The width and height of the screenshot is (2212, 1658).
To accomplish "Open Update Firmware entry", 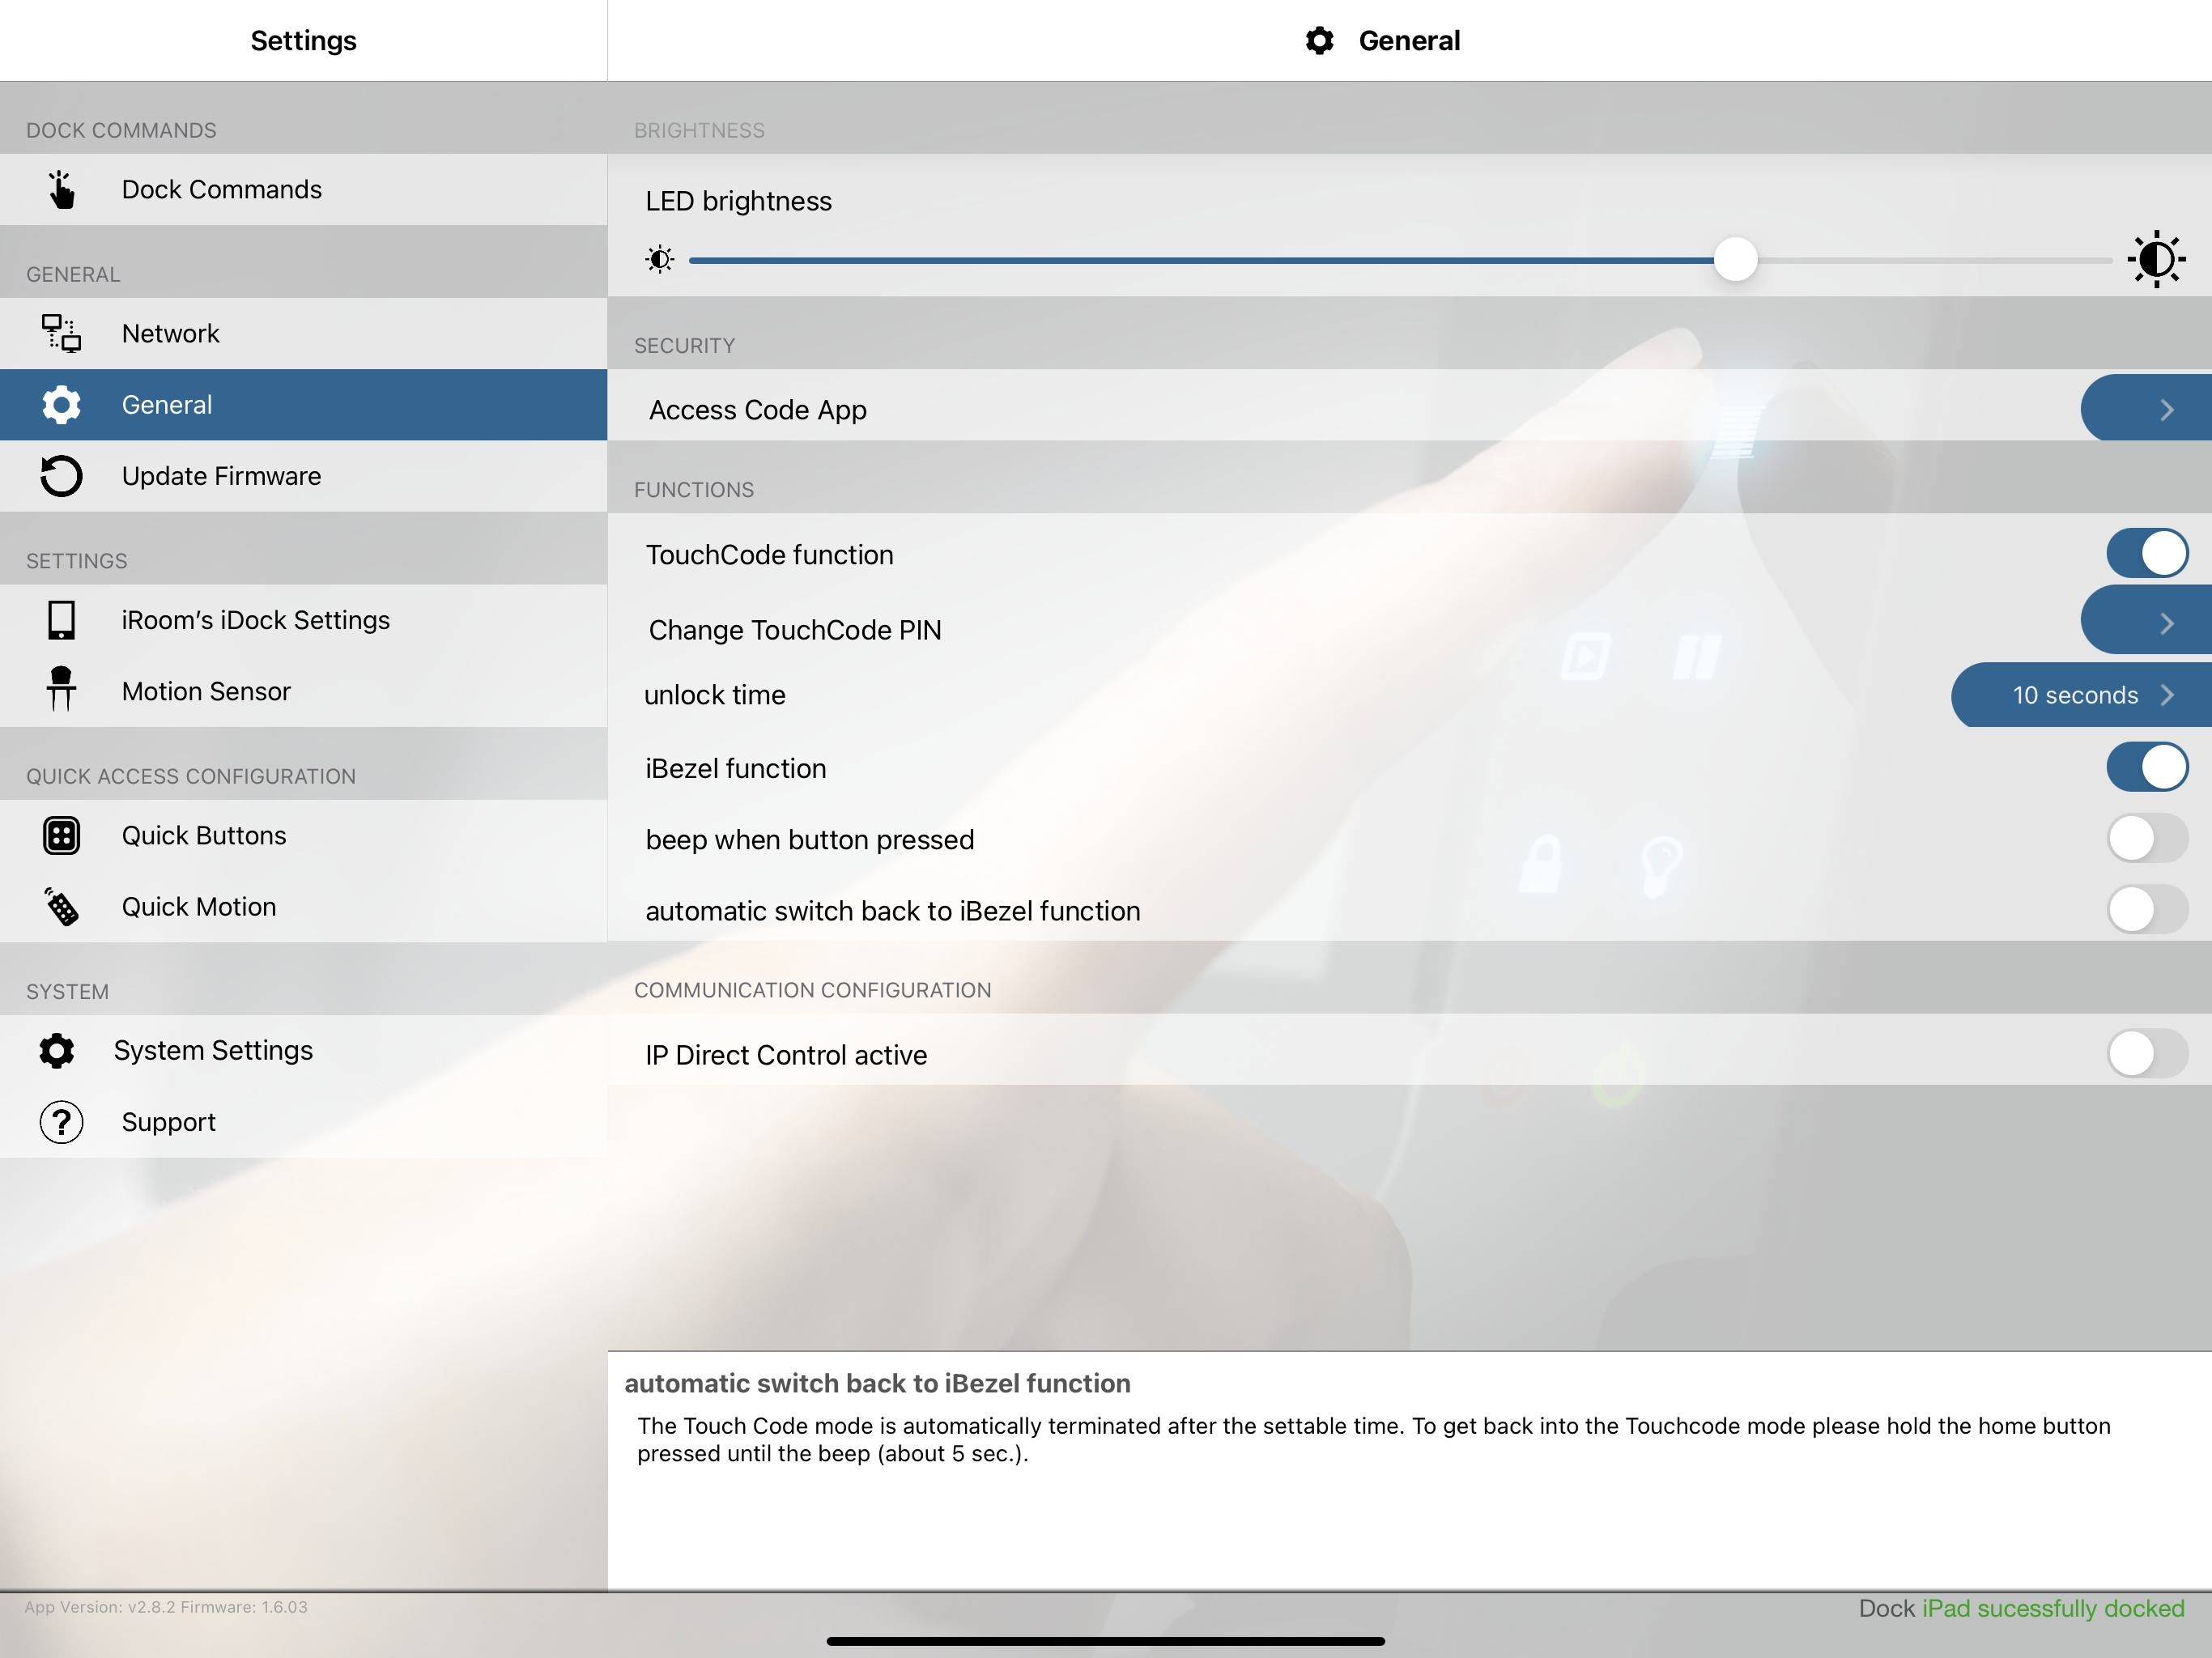I will [x=303, y=476].
